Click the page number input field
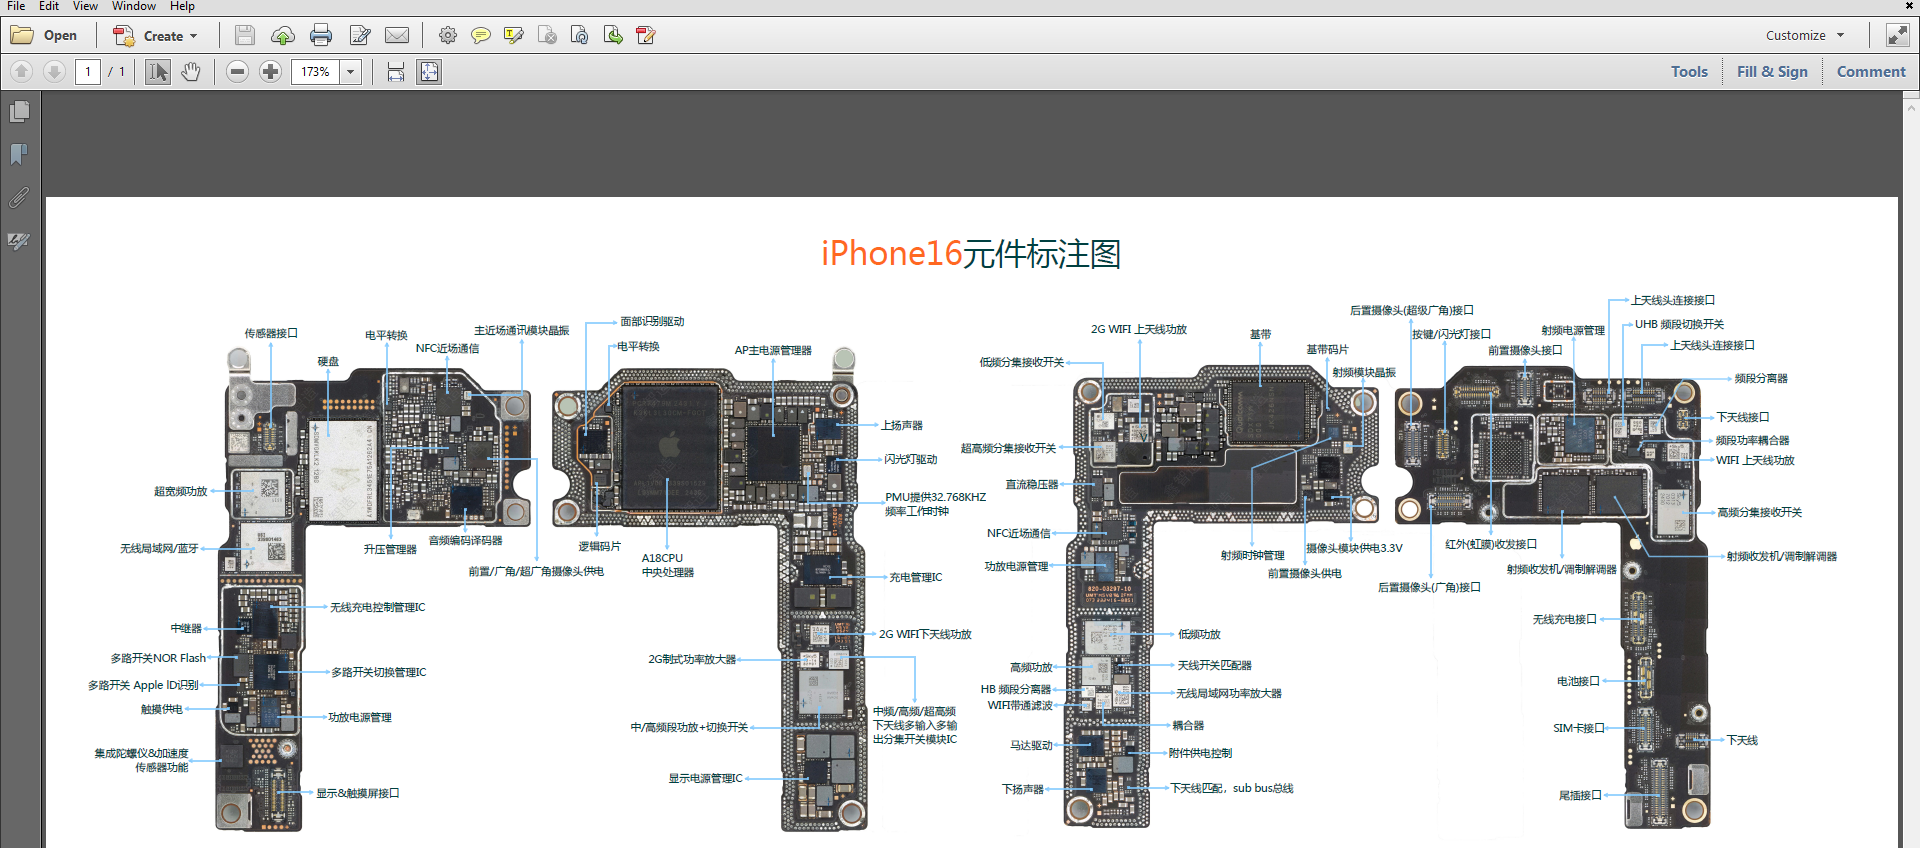This screenshot has width=1920, height=848. click(x=88, y=72)
